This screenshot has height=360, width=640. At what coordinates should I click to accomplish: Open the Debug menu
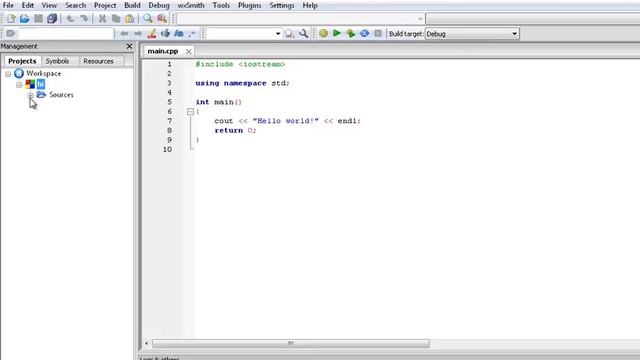[159, 5]
